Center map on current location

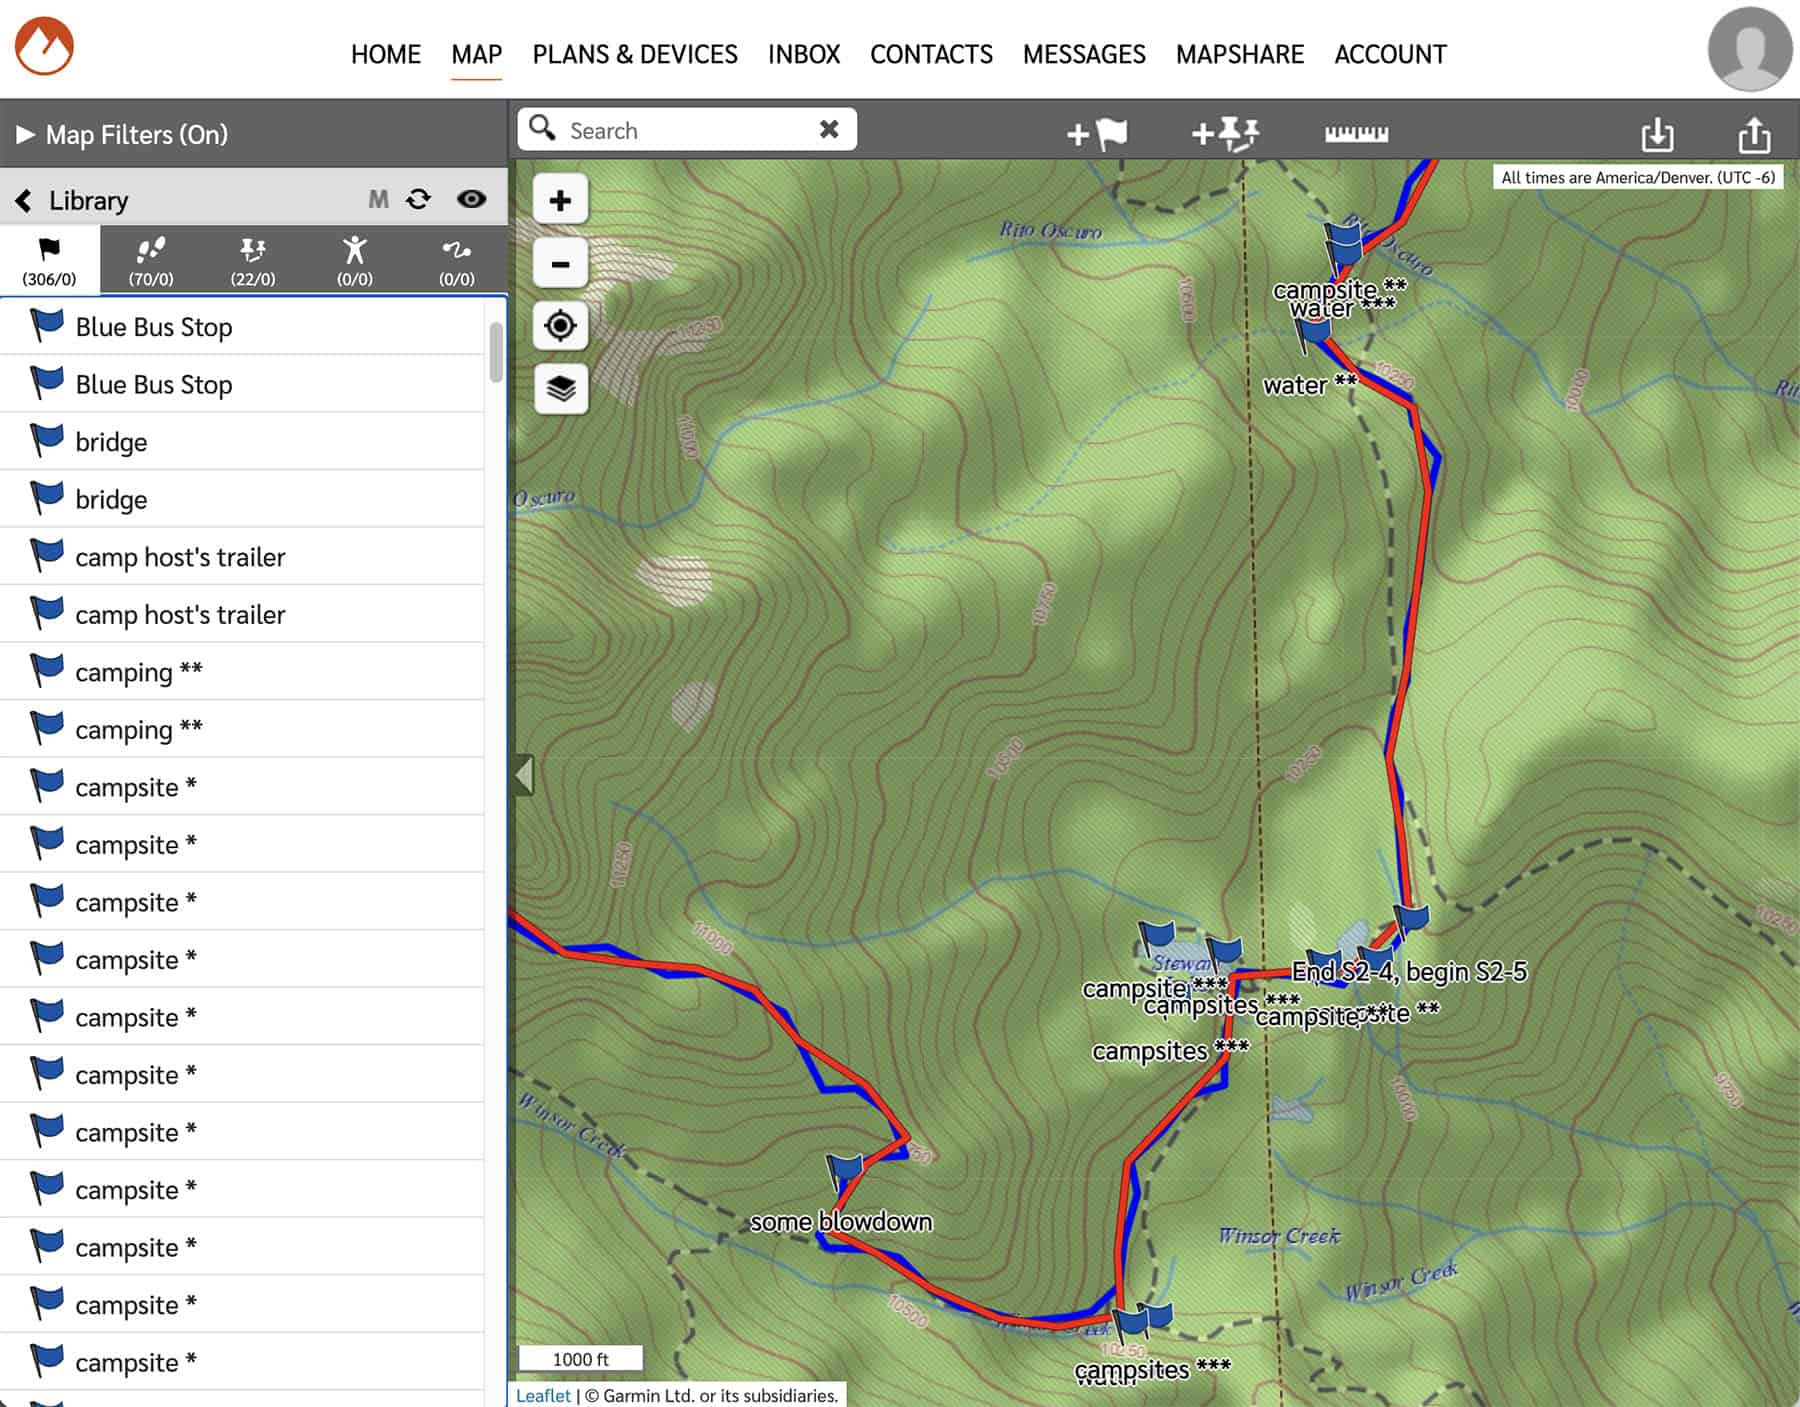pyautogui.click(x=560, y=326)
